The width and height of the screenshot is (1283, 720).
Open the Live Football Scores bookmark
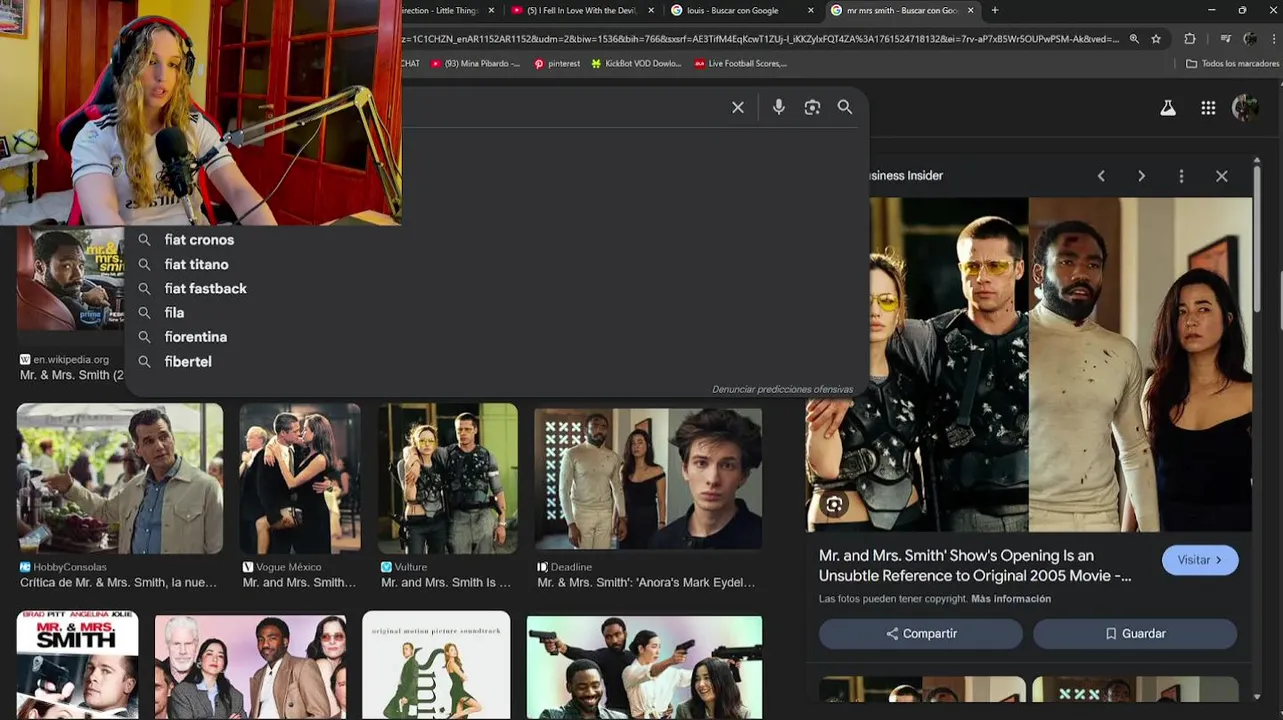point(741,63)
